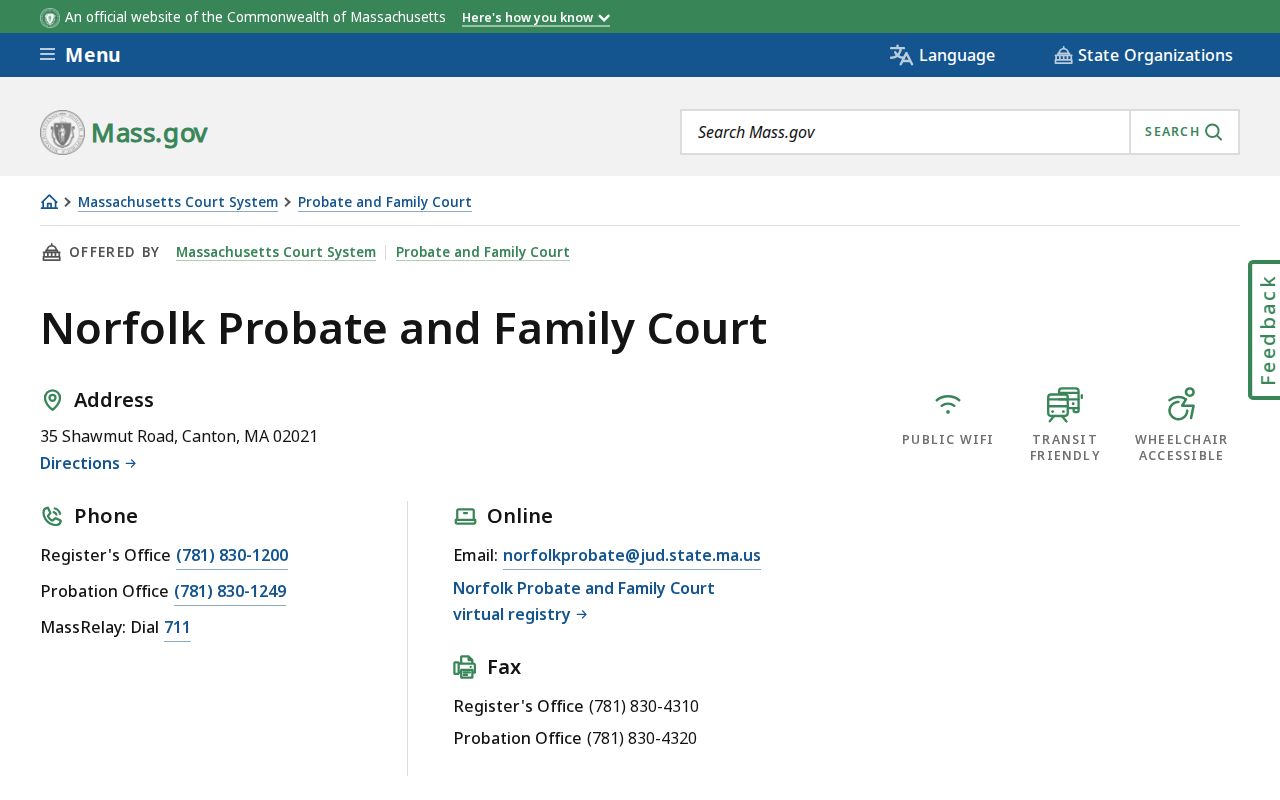Click the Offered By building icon
Screen dimensions: 1280x800
51,252
